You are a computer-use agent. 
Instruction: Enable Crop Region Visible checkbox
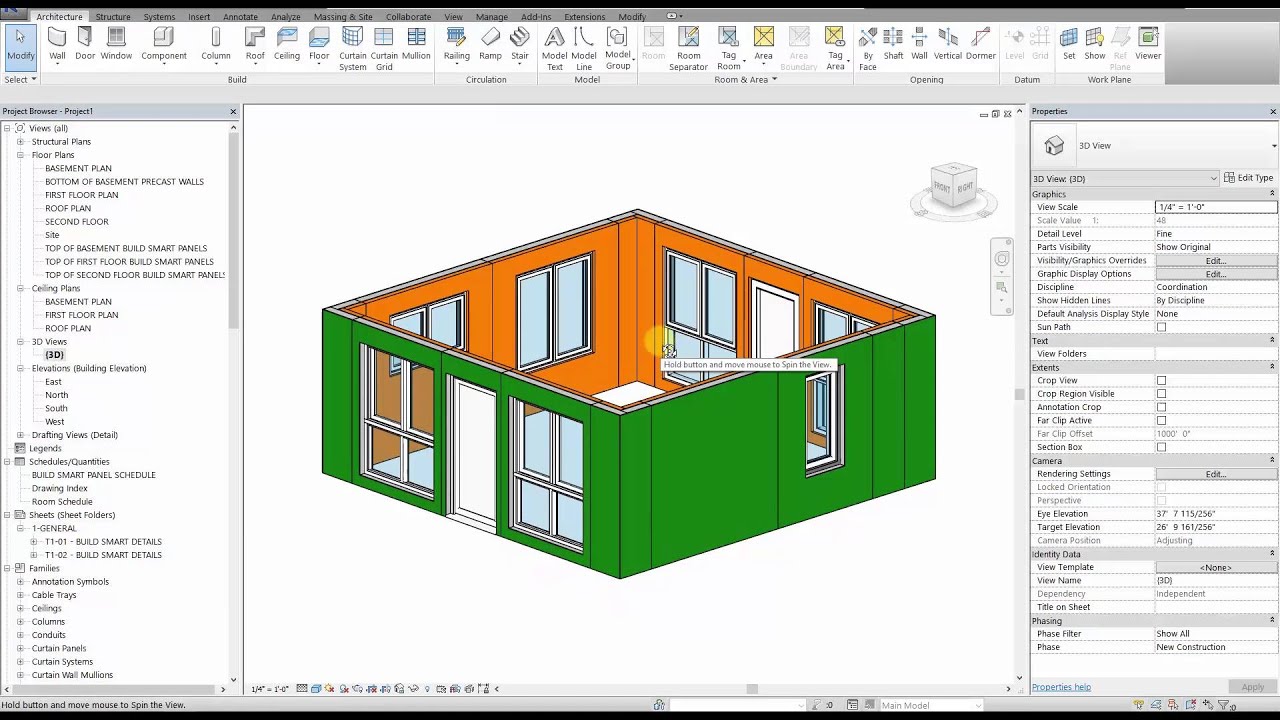coord(1161,394)
